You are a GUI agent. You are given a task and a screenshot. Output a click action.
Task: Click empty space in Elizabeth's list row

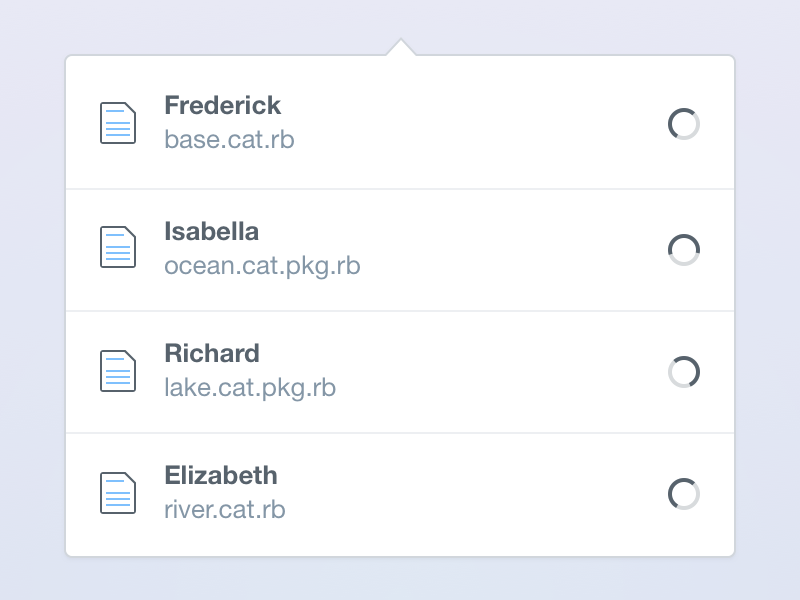click(x=480, y=494)
